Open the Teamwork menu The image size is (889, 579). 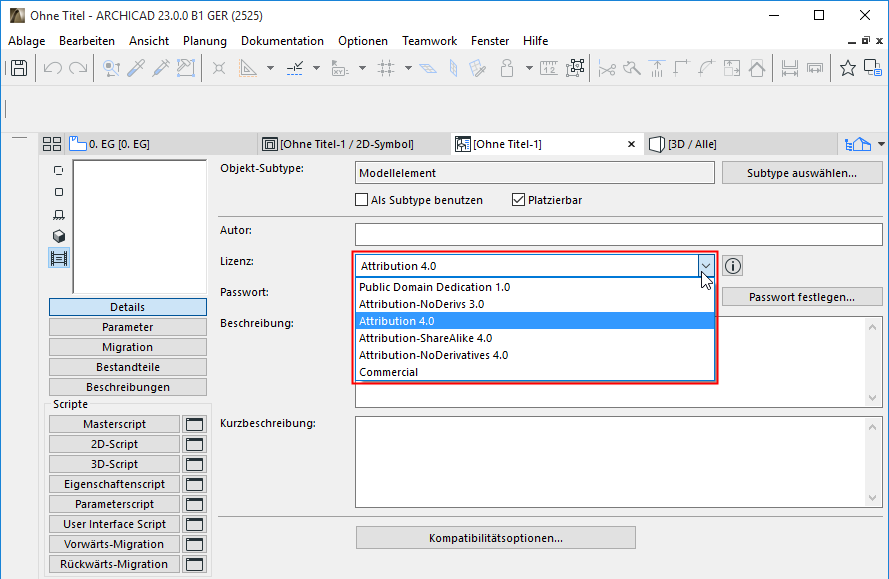point(429,41)
